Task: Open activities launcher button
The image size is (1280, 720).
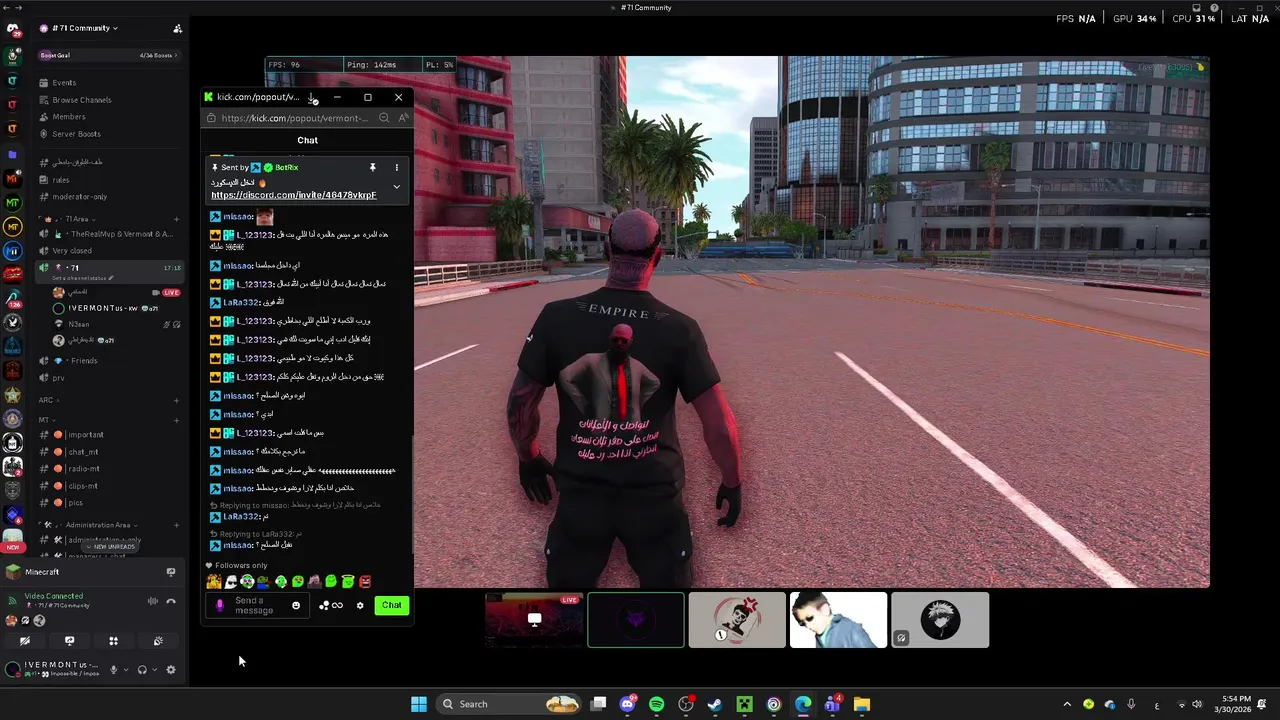Action: pos(113,641)
